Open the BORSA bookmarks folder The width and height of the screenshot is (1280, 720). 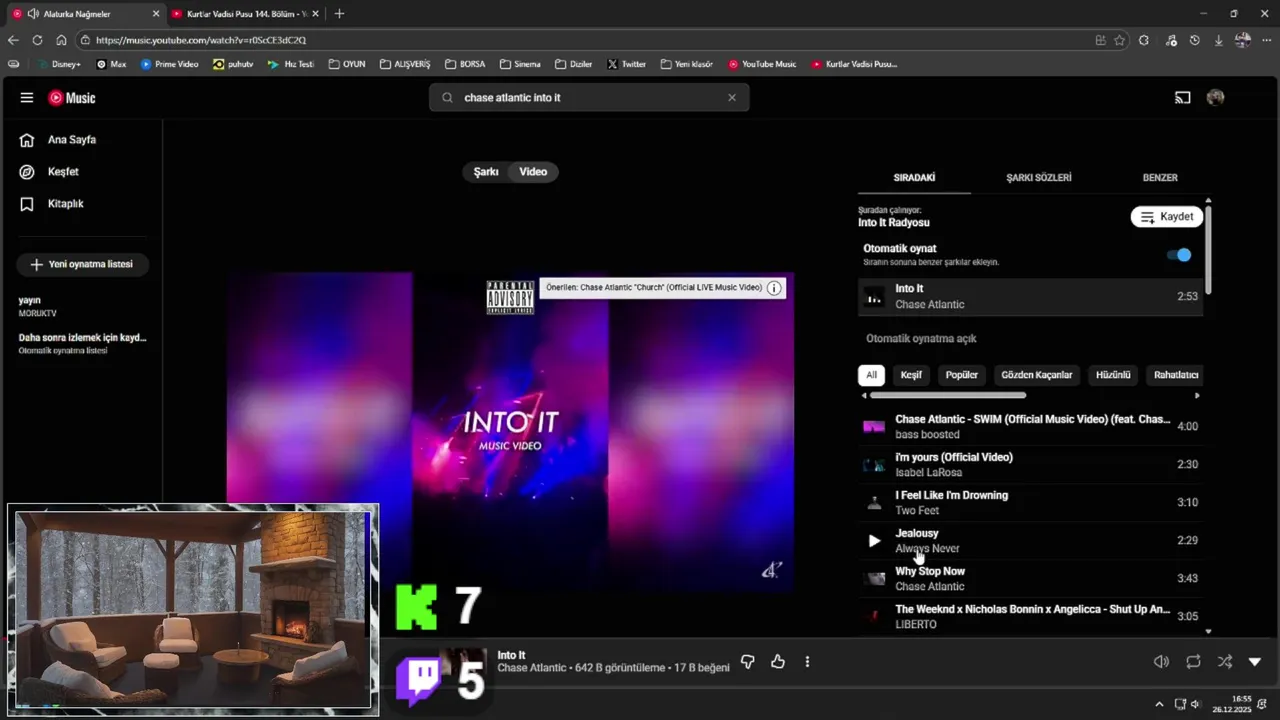pos(465,64)
